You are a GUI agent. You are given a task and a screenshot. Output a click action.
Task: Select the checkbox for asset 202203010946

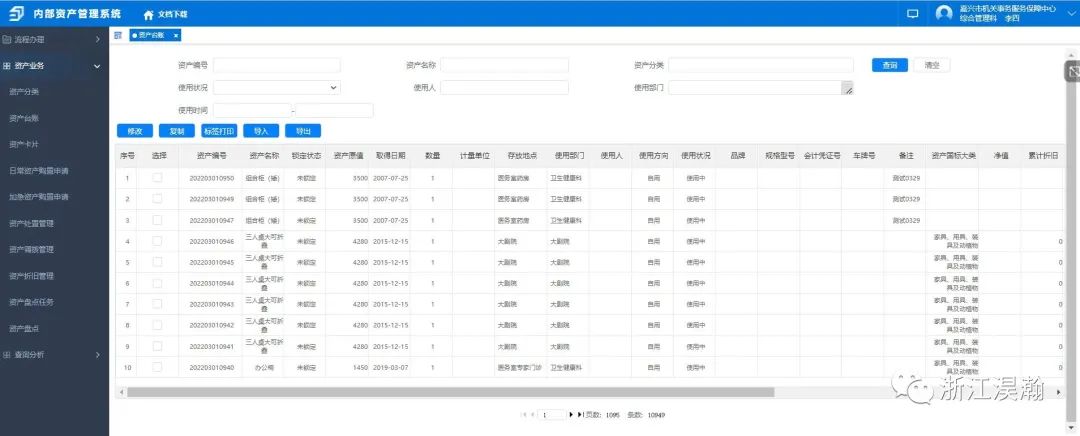157,241
